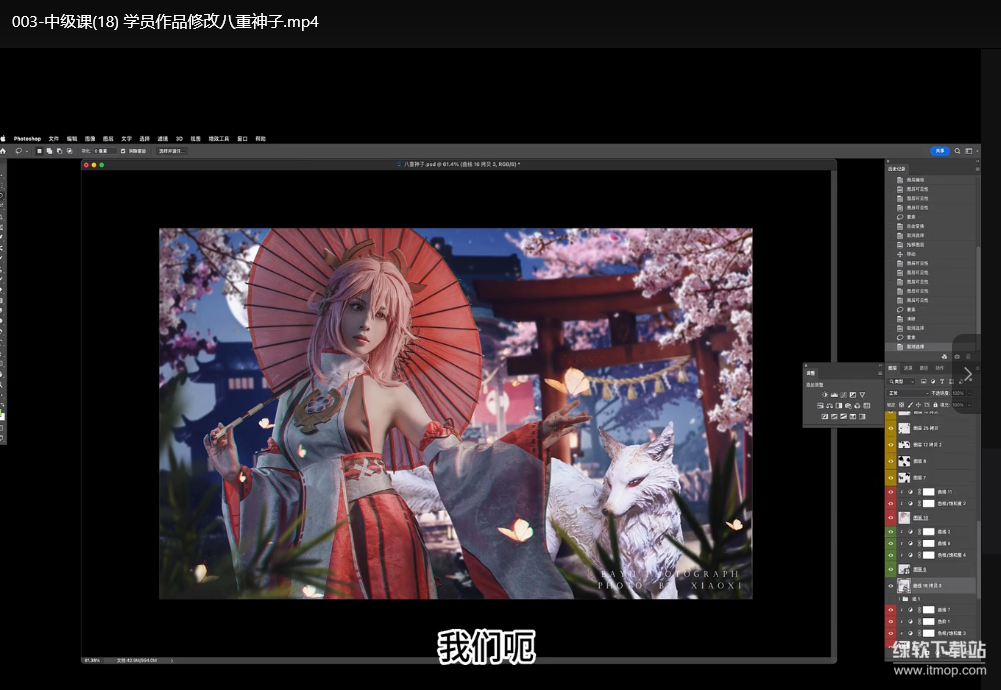
Task: Add a Curves adjustment icon
Action: (843, 394)
